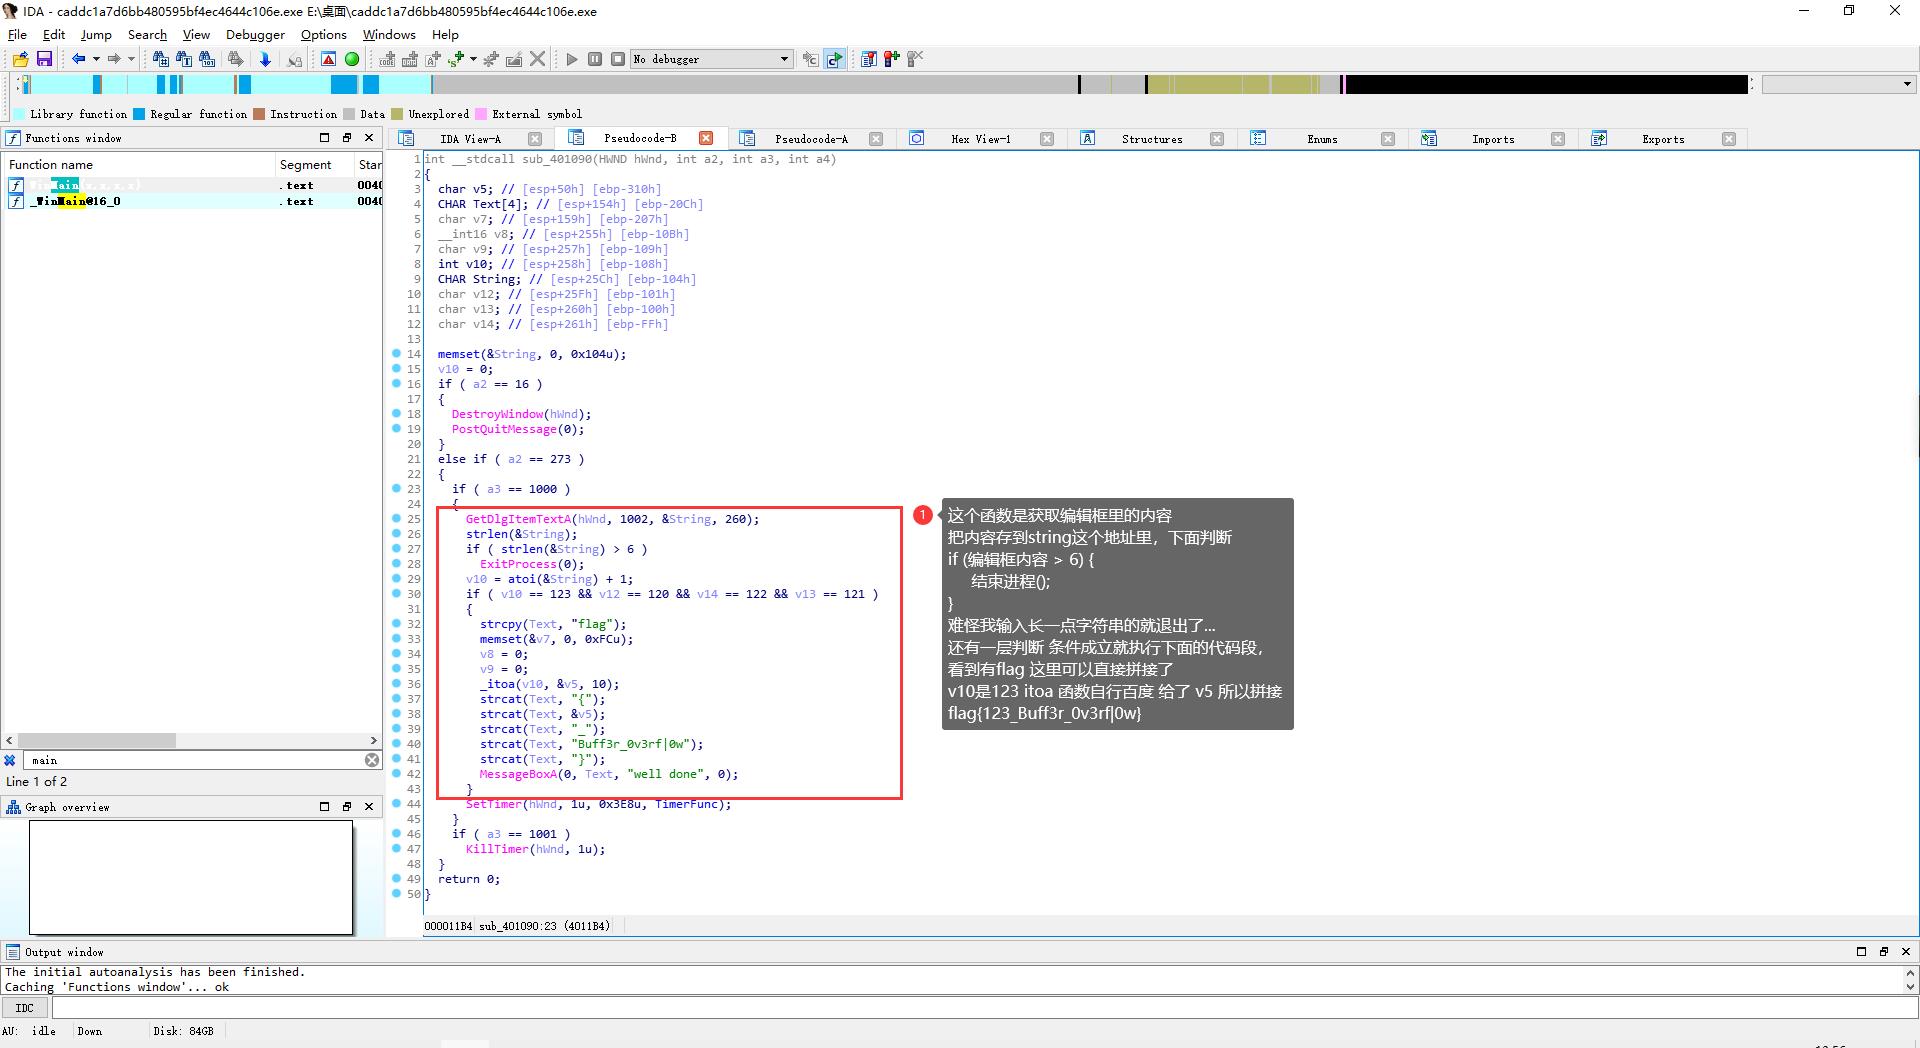1920x1048 pixels.
Task: Click the IDC button near the command line
Action: (25, 1007)
